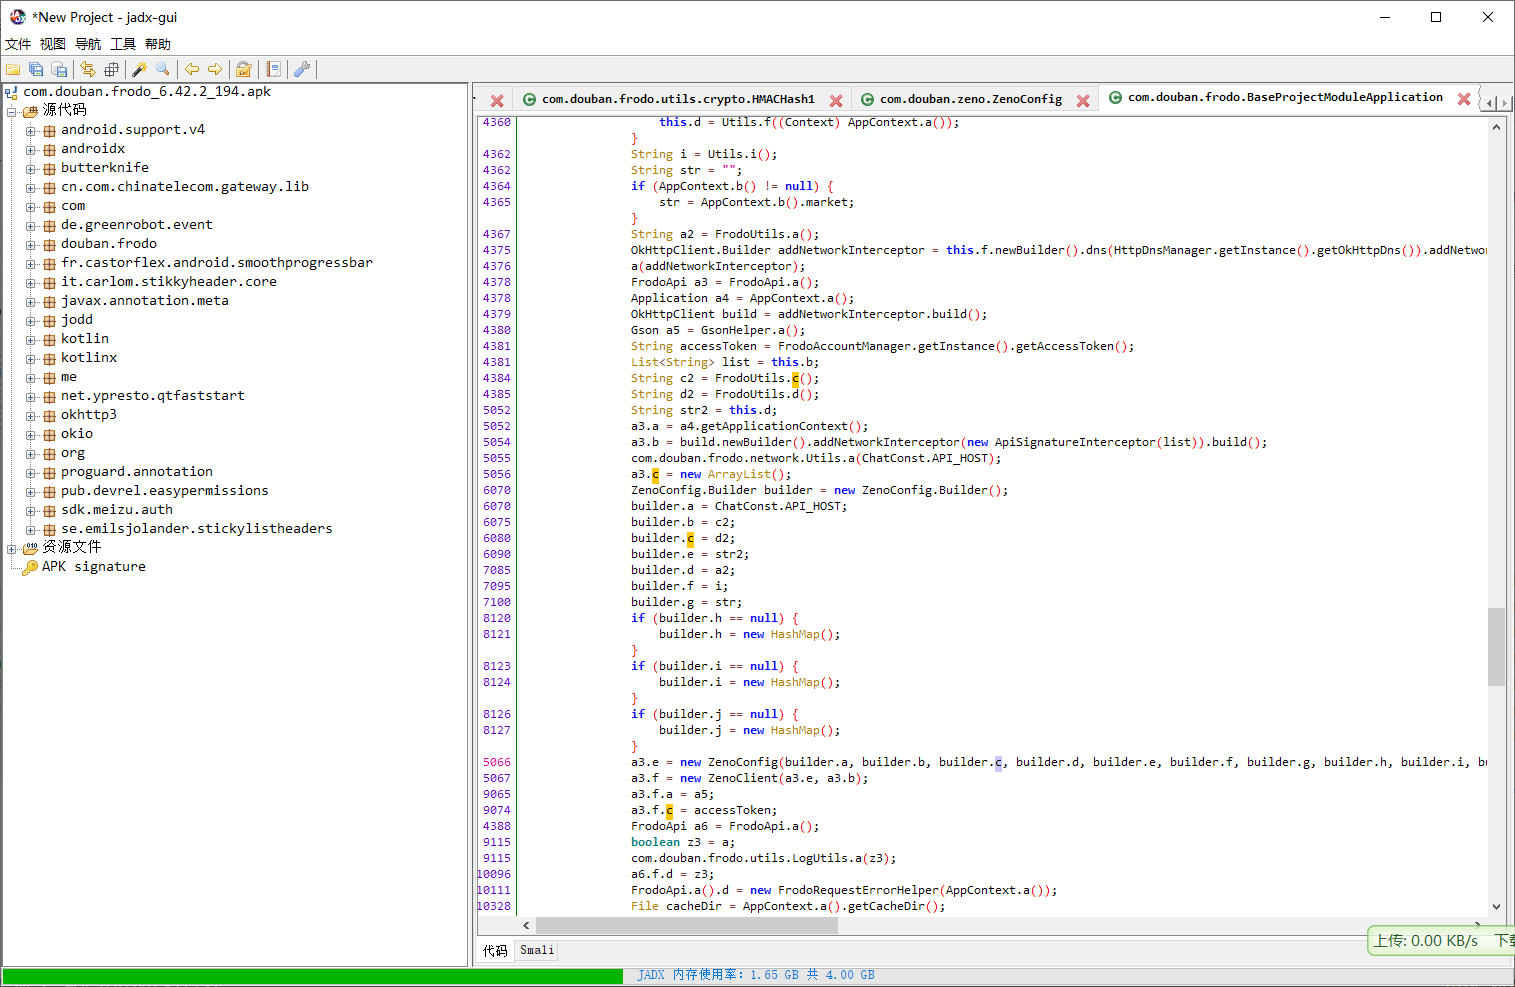Viewport: 1515px width, 987px height.
Task: Select BaseProjectModuleApplication tab
Action: 1285,97
